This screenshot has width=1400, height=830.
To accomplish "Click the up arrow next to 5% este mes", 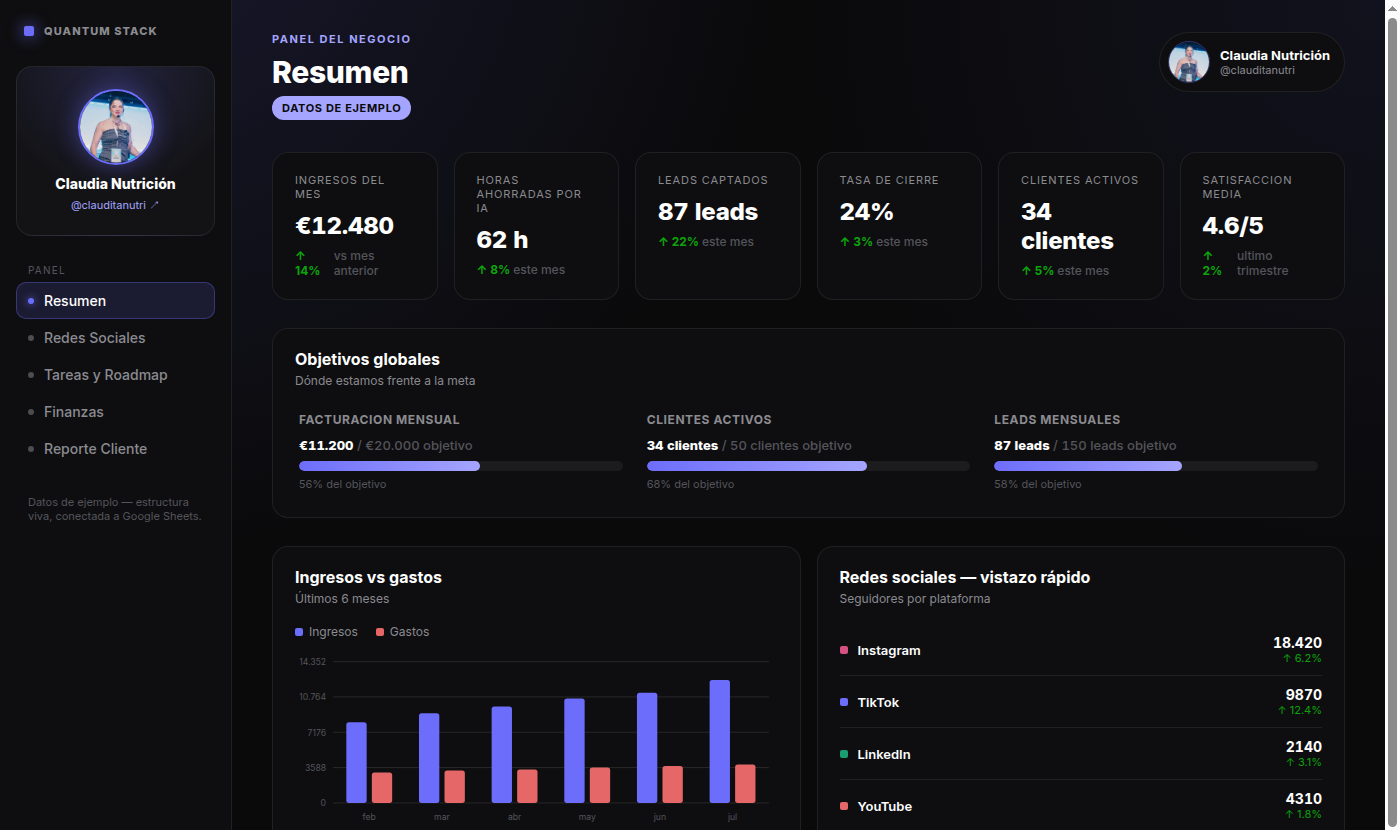I will coord(1026,271).
